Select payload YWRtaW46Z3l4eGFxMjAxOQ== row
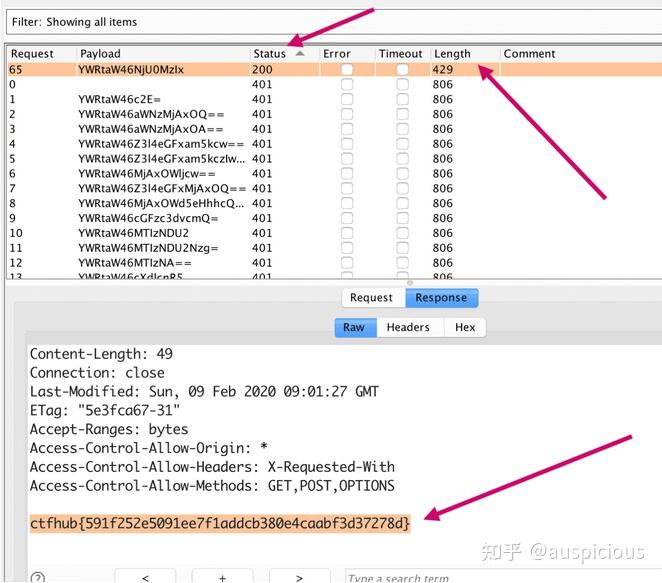The height and width of the screenshot is (583, 662). pyautogui.click(x=162, y=188)
